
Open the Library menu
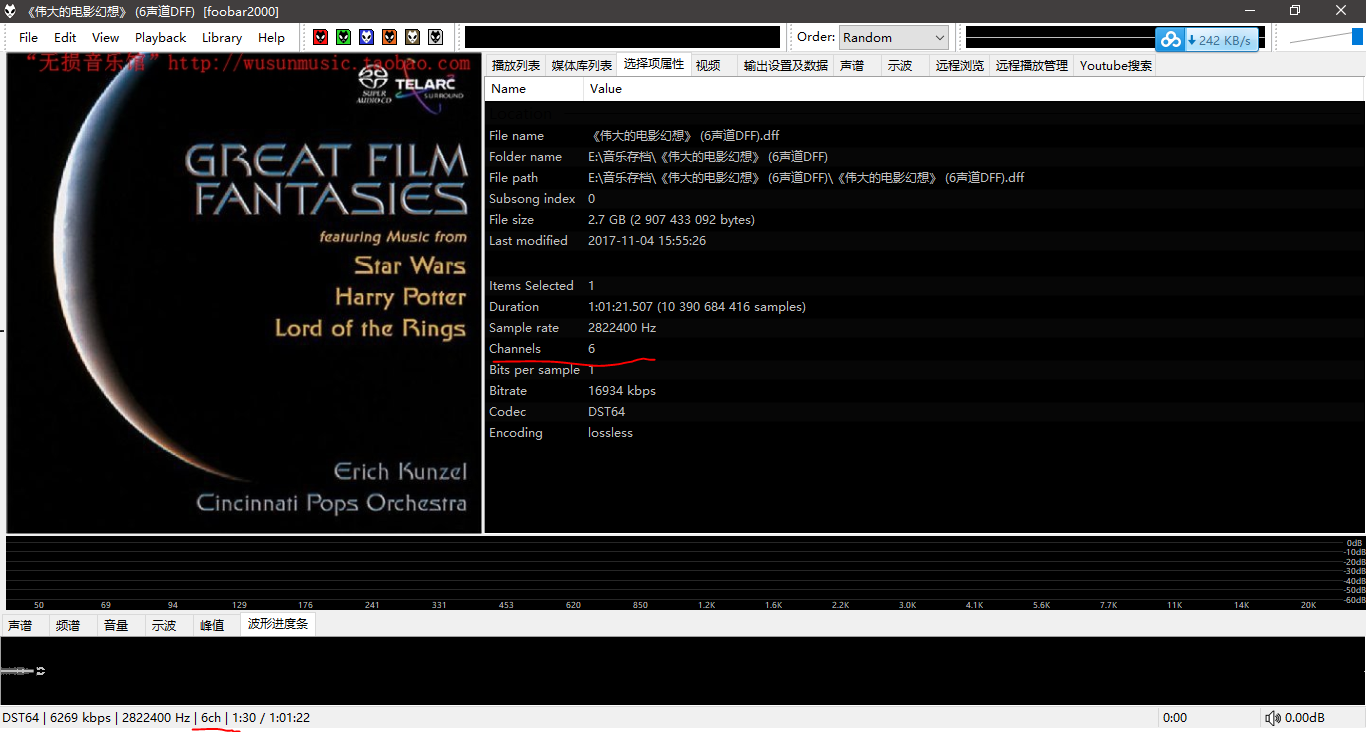[x=221, y=37]
